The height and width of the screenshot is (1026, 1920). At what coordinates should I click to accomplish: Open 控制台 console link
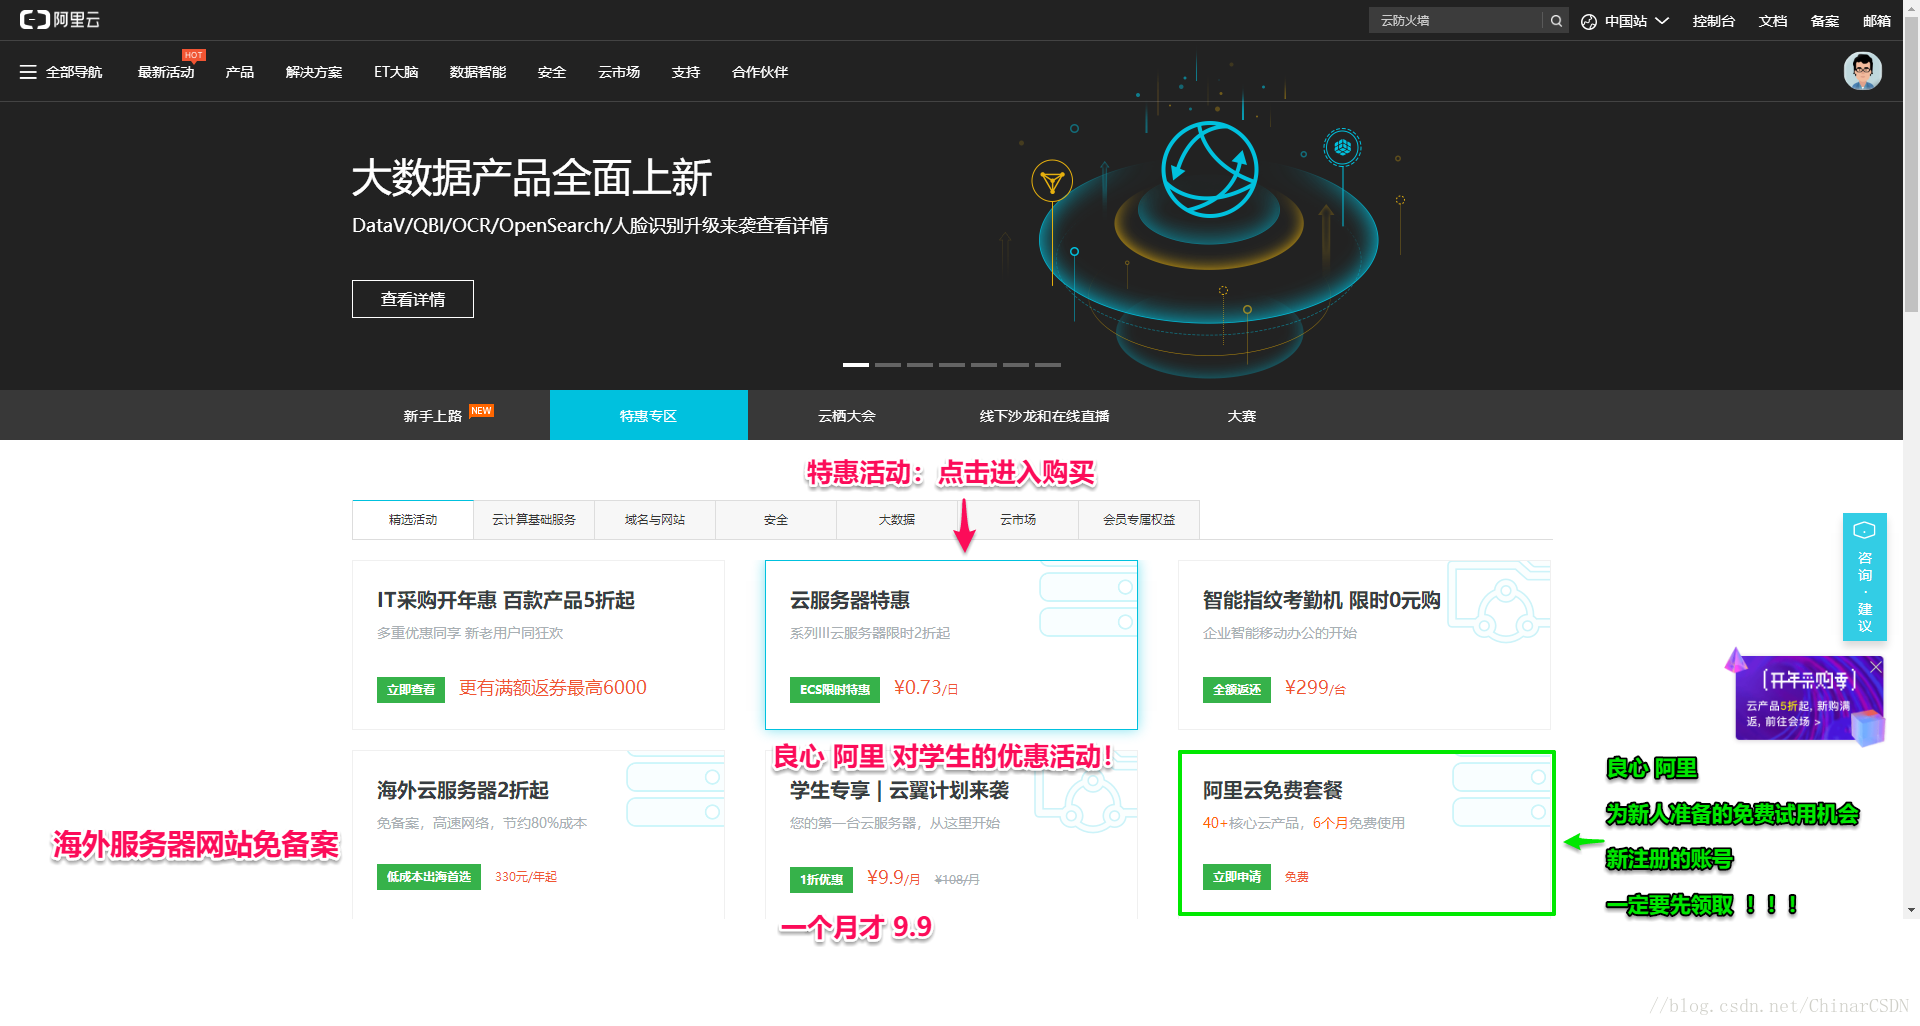(1713, 21)
